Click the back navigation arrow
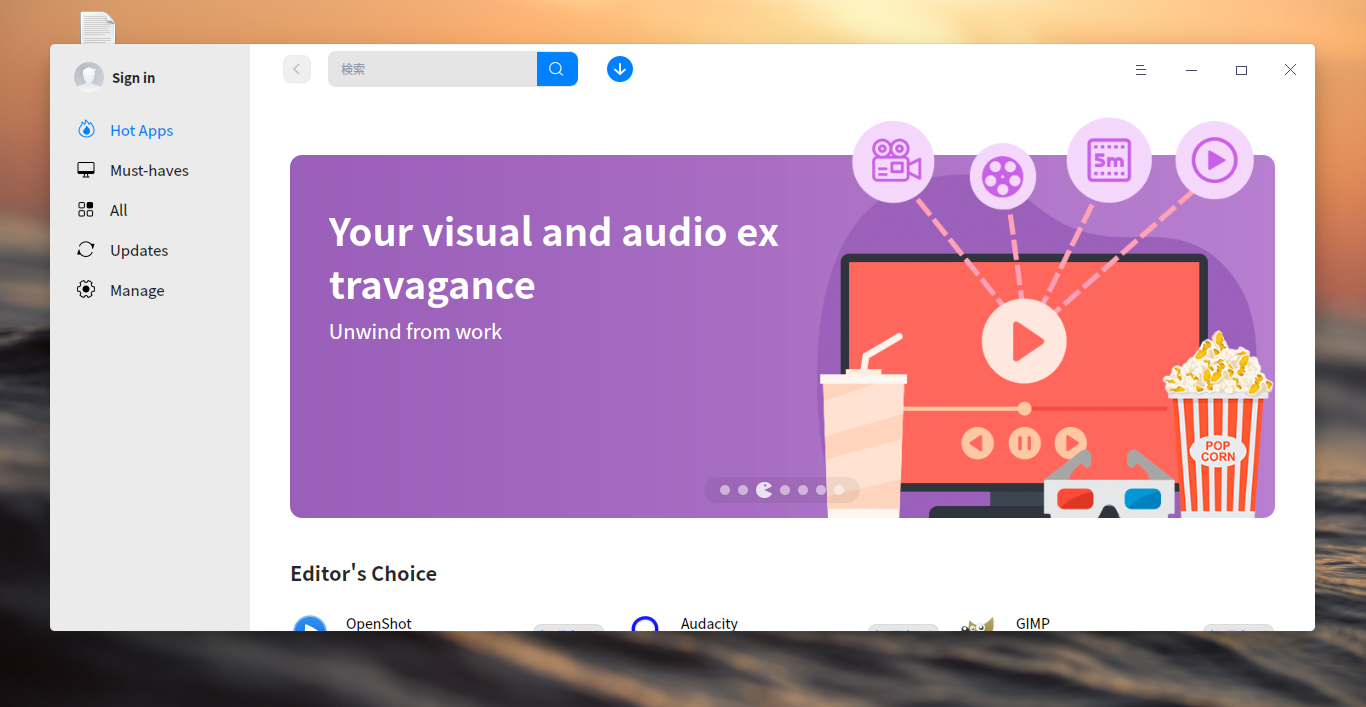 click(297, 69)
